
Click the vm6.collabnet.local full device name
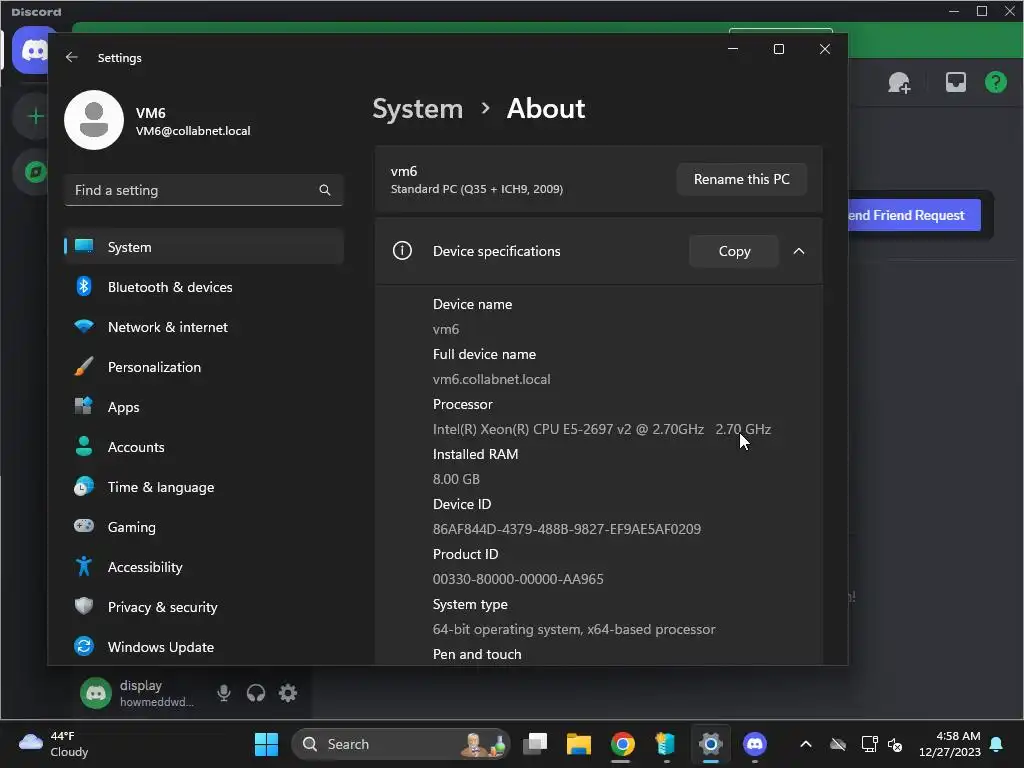pyautogui.click(x=491, y=379)
